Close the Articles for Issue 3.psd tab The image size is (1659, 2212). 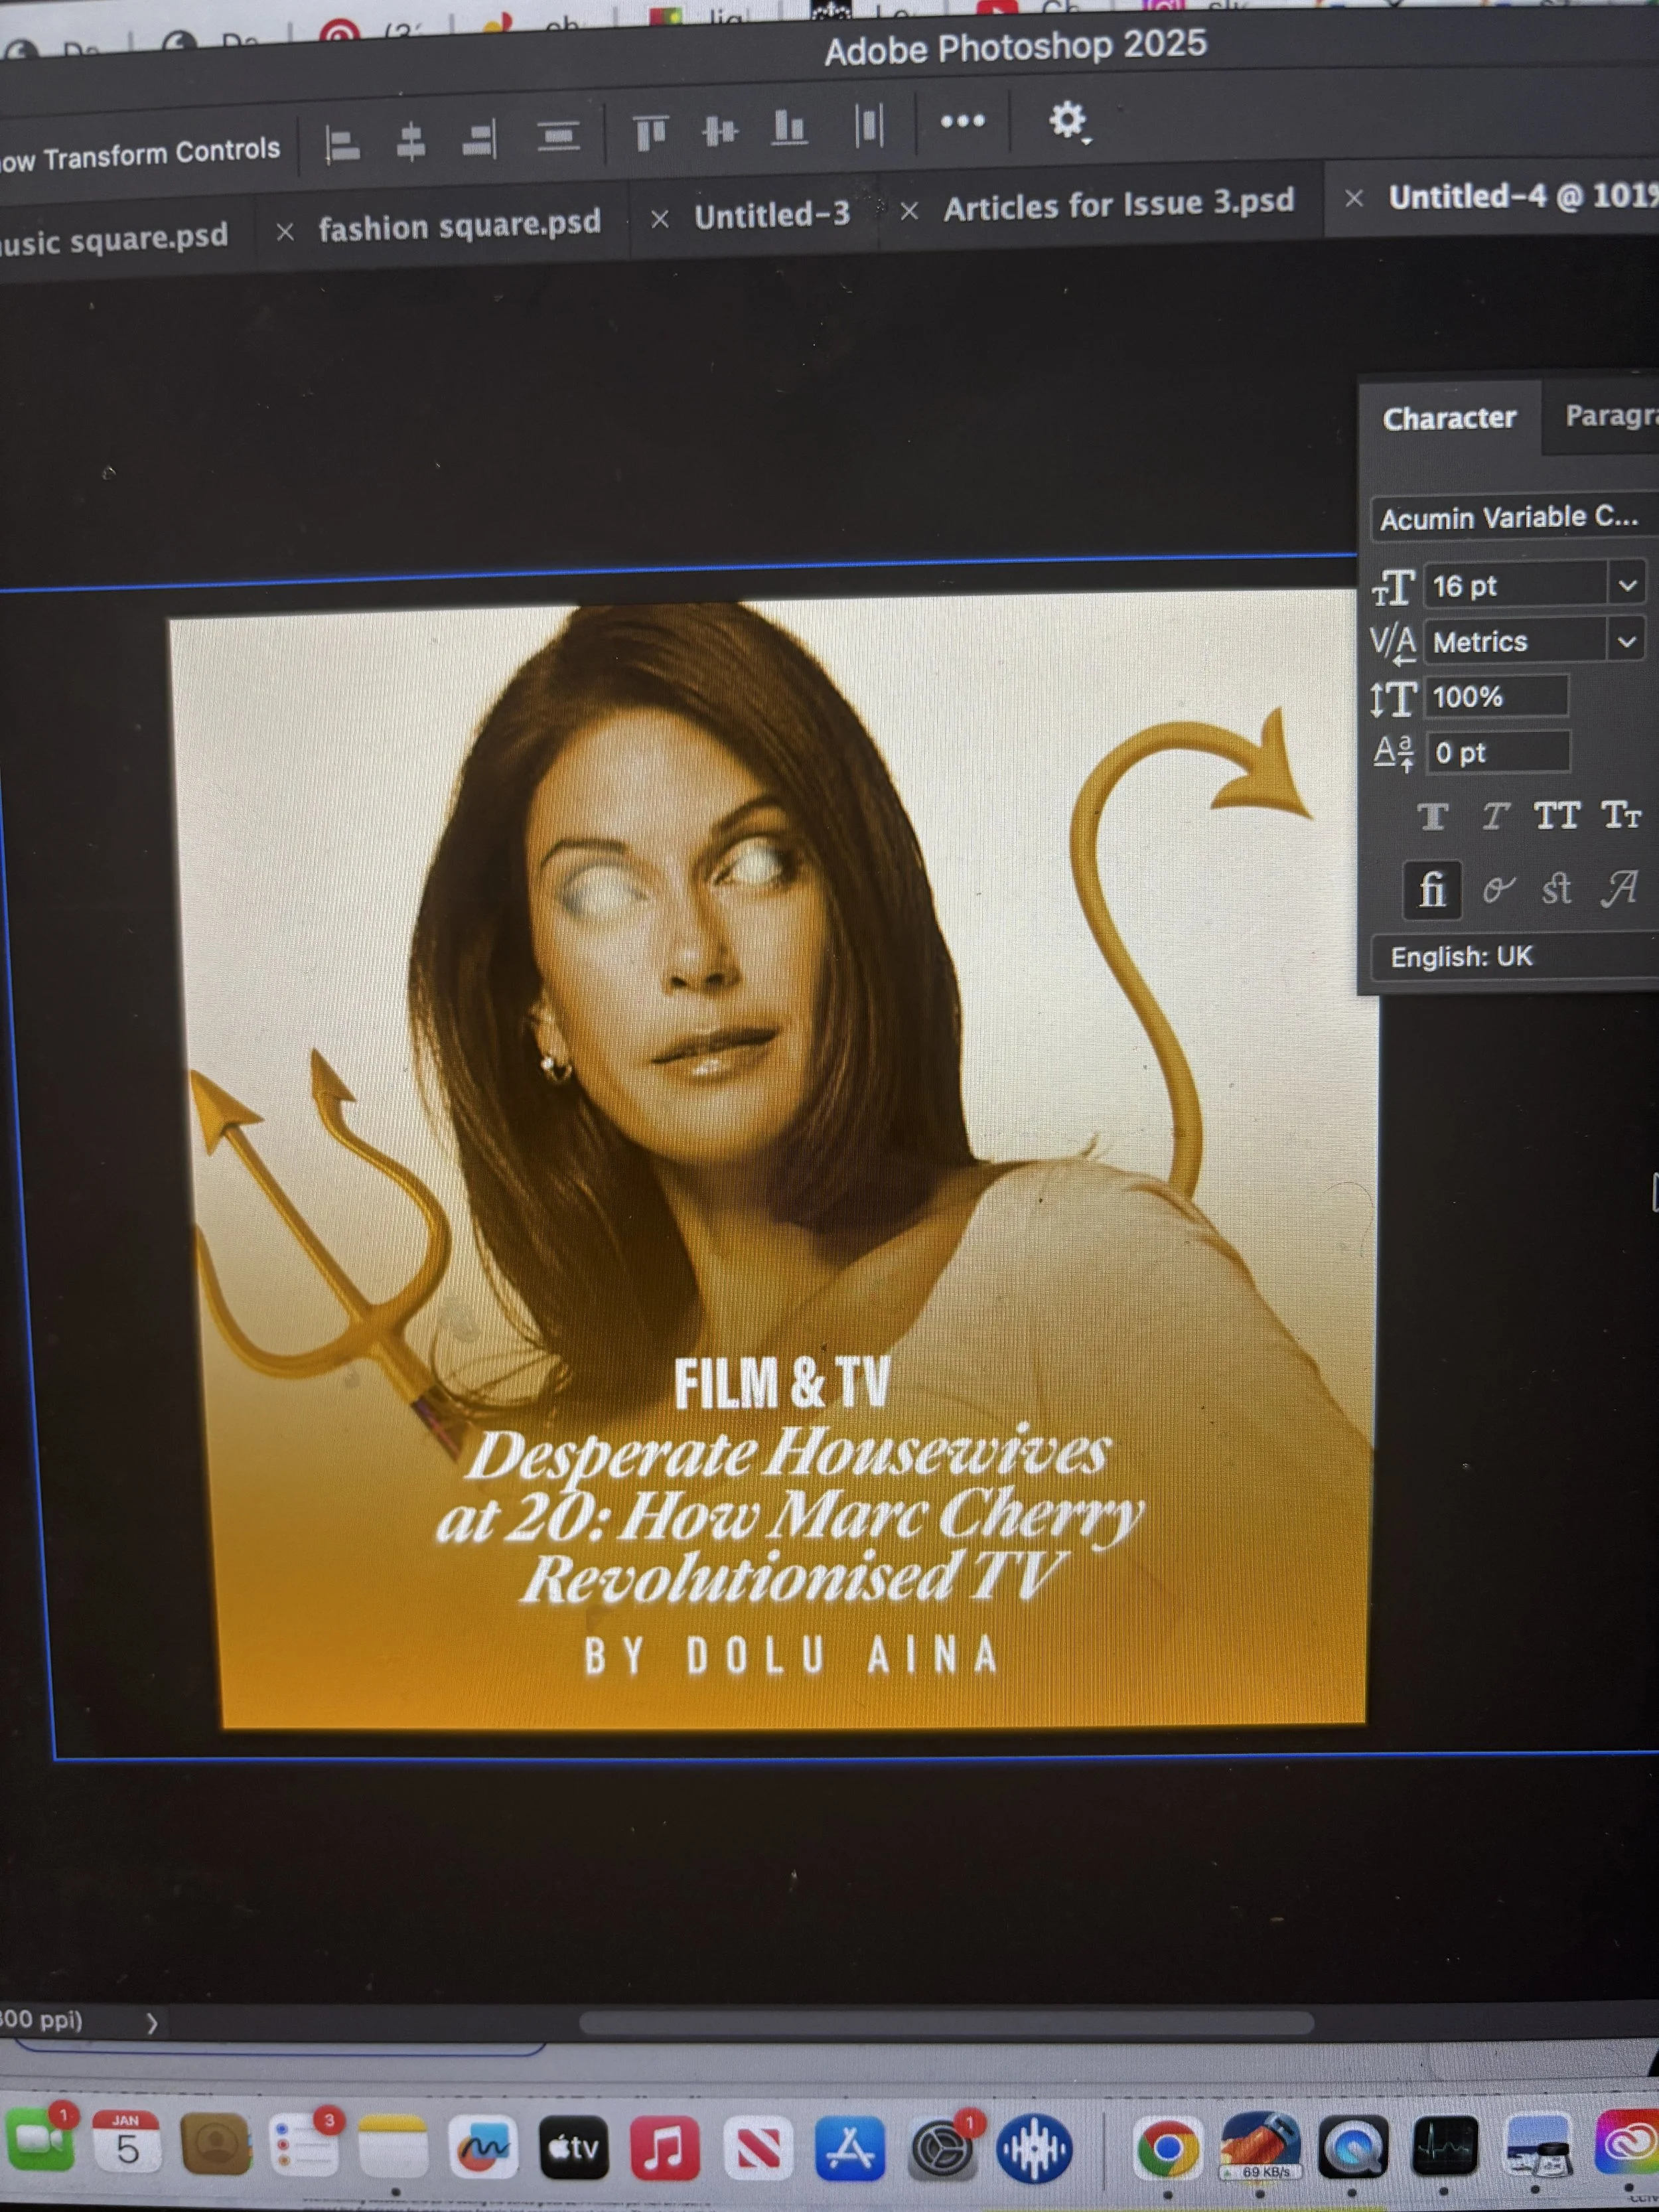[x=909, y=211]
